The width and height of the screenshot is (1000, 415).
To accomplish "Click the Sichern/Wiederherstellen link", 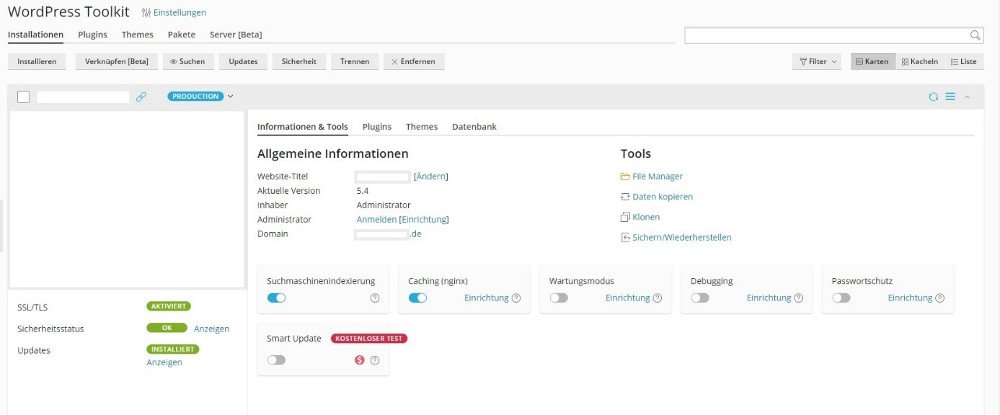I will point(682,238).
